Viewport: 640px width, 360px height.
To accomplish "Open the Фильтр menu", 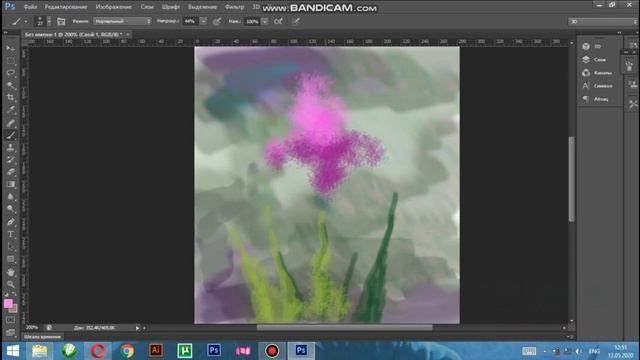I will click(x=235, y=7).
